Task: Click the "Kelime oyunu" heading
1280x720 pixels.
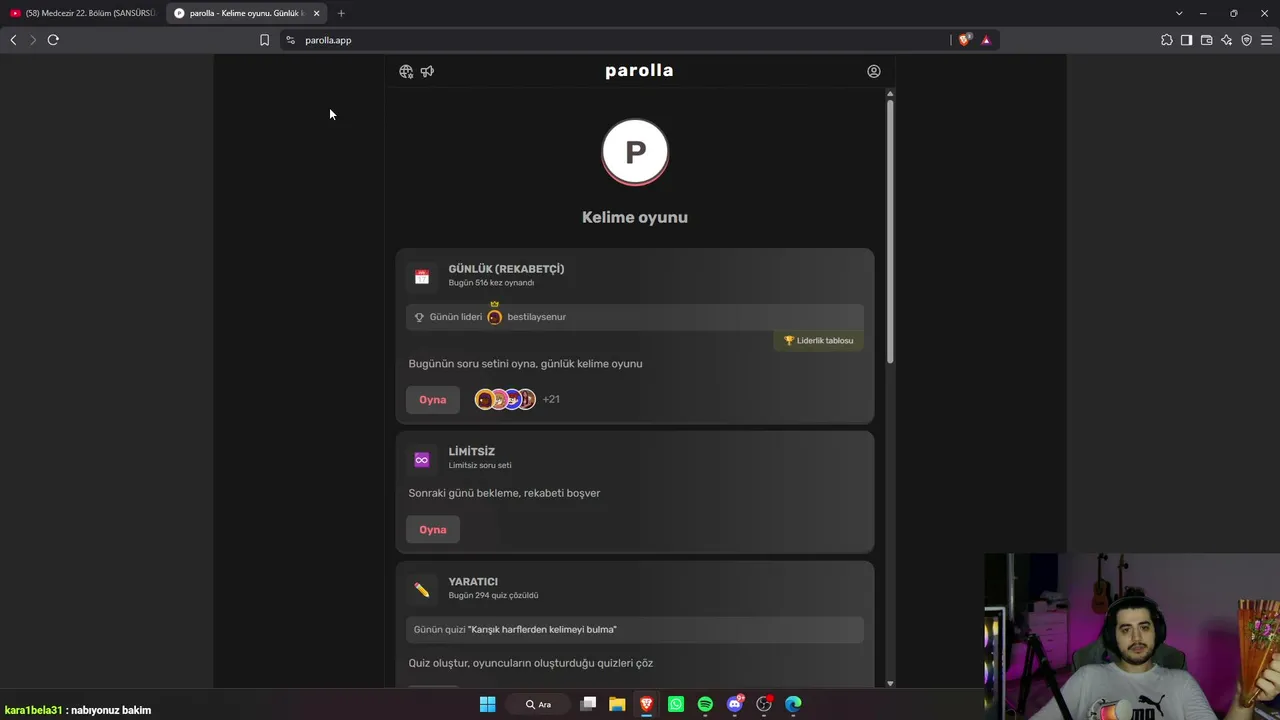Action: [635, 217]
